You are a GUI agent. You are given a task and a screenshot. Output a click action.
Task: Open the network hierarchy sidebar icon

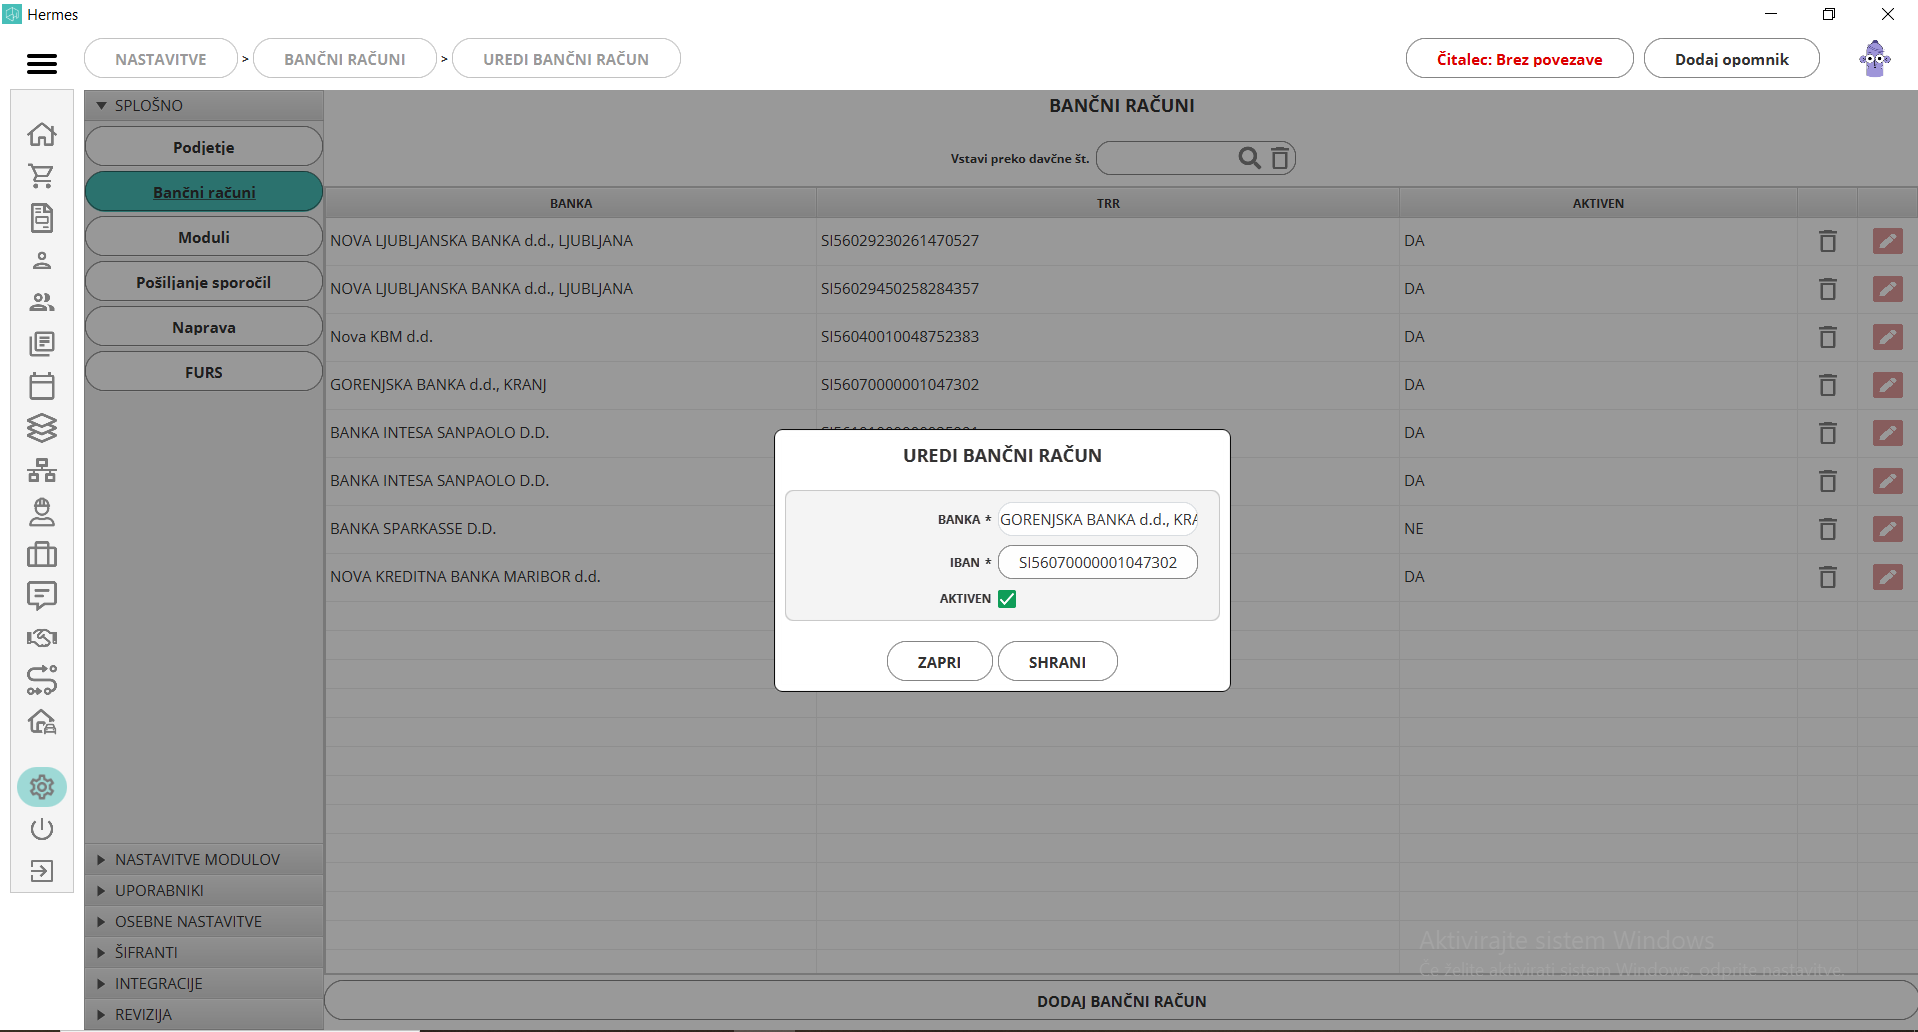click(x=42, y=470)
